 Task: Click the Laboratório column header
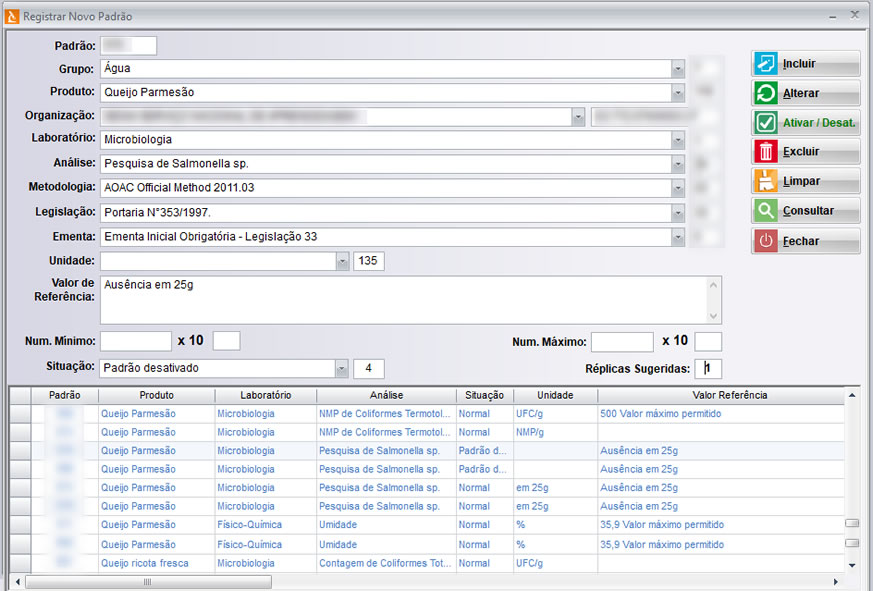(x=266, y=395)
